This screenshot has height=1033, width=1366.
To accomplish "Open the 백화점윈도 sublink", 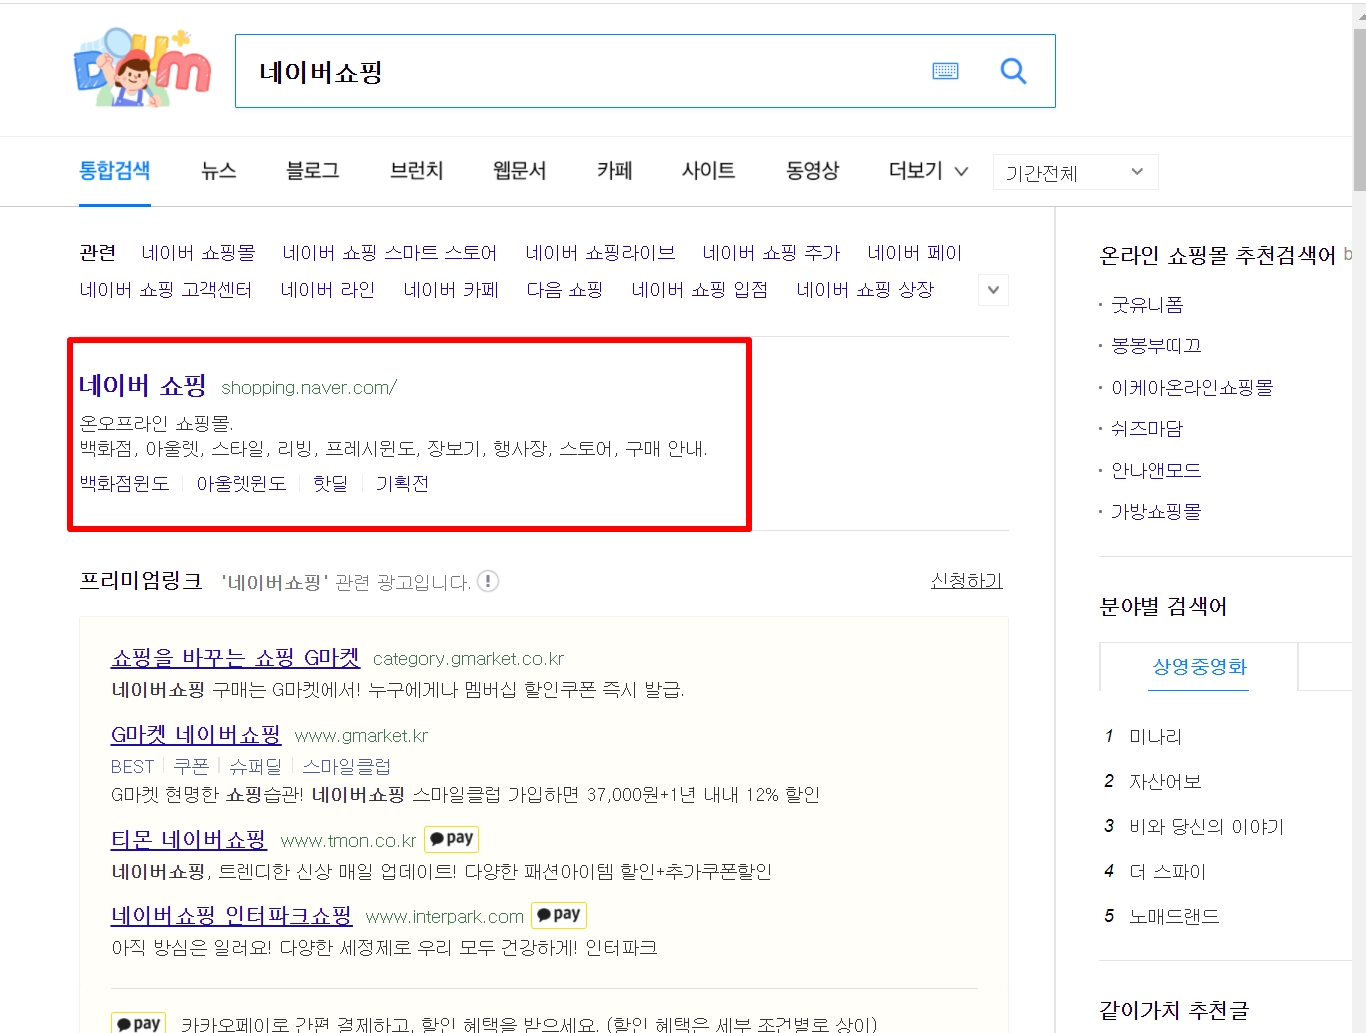I will click(125, 484).
